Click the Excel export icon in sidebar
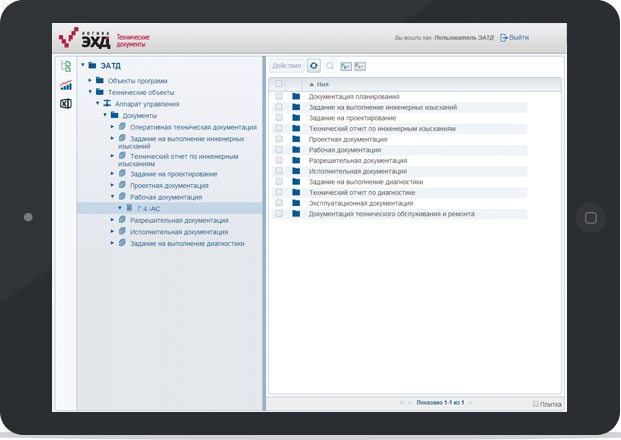This screenshot has height=440, width=621. (x=66, y=103)
